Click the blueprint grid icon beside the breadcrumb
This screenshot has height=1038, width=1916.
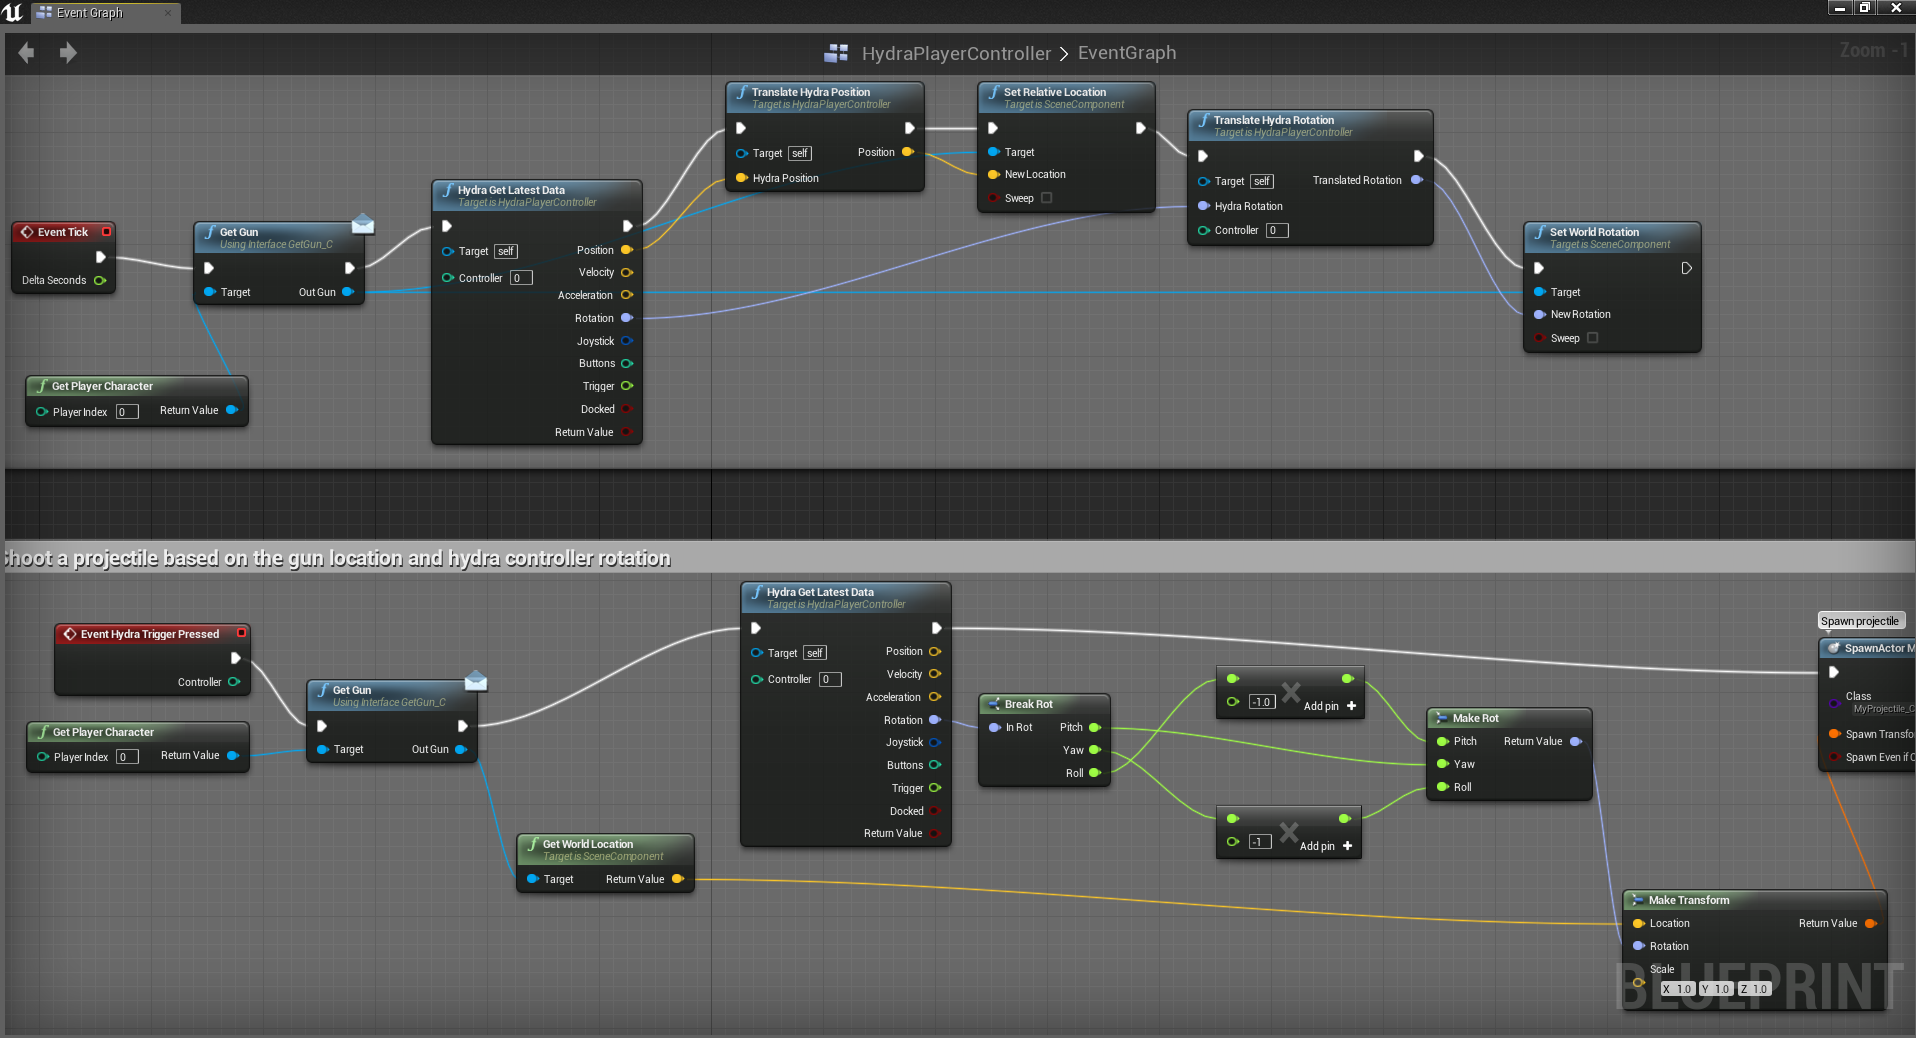(x=836, y=53)
